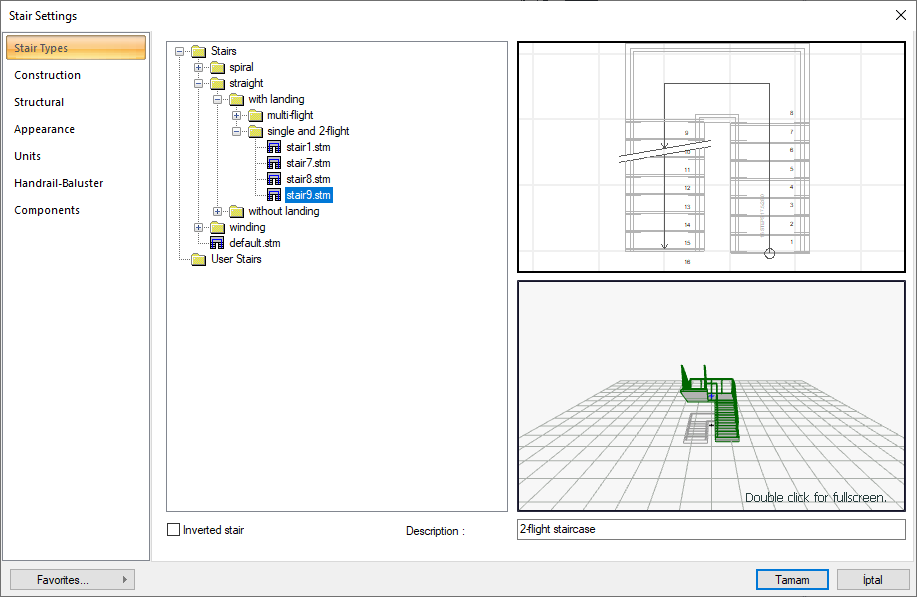Viewport: 917px width, 597px height.
Task: Click the User Stairs folder icon
Action: point(198,259)
